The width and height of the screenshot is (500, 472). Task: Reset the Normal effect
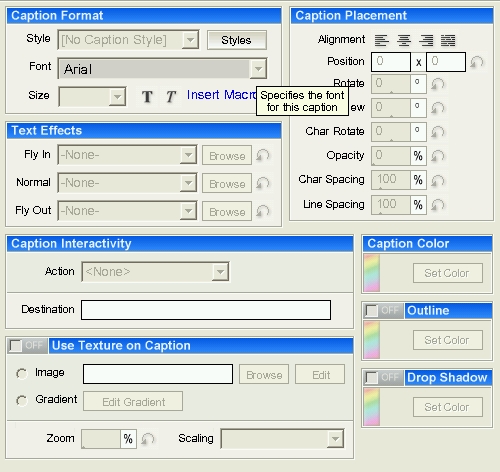pos(263,183)
